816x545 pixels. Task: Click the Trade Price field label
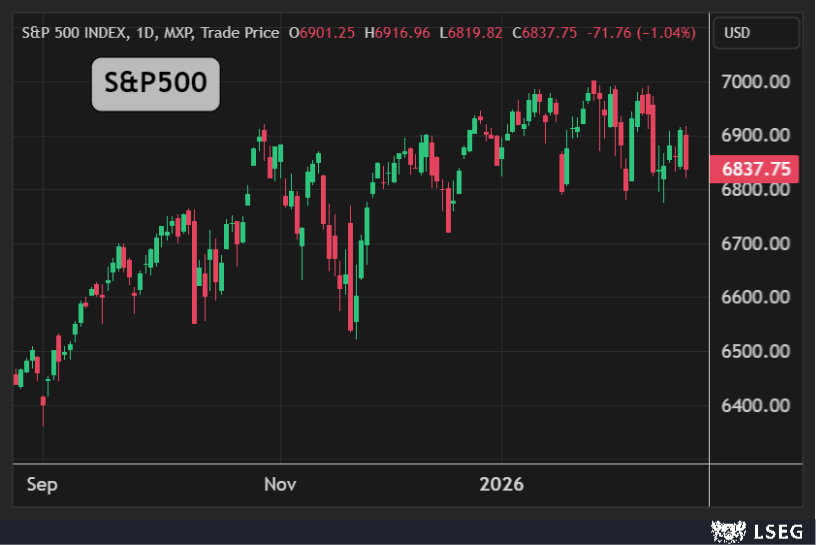(x=239, y=33)
